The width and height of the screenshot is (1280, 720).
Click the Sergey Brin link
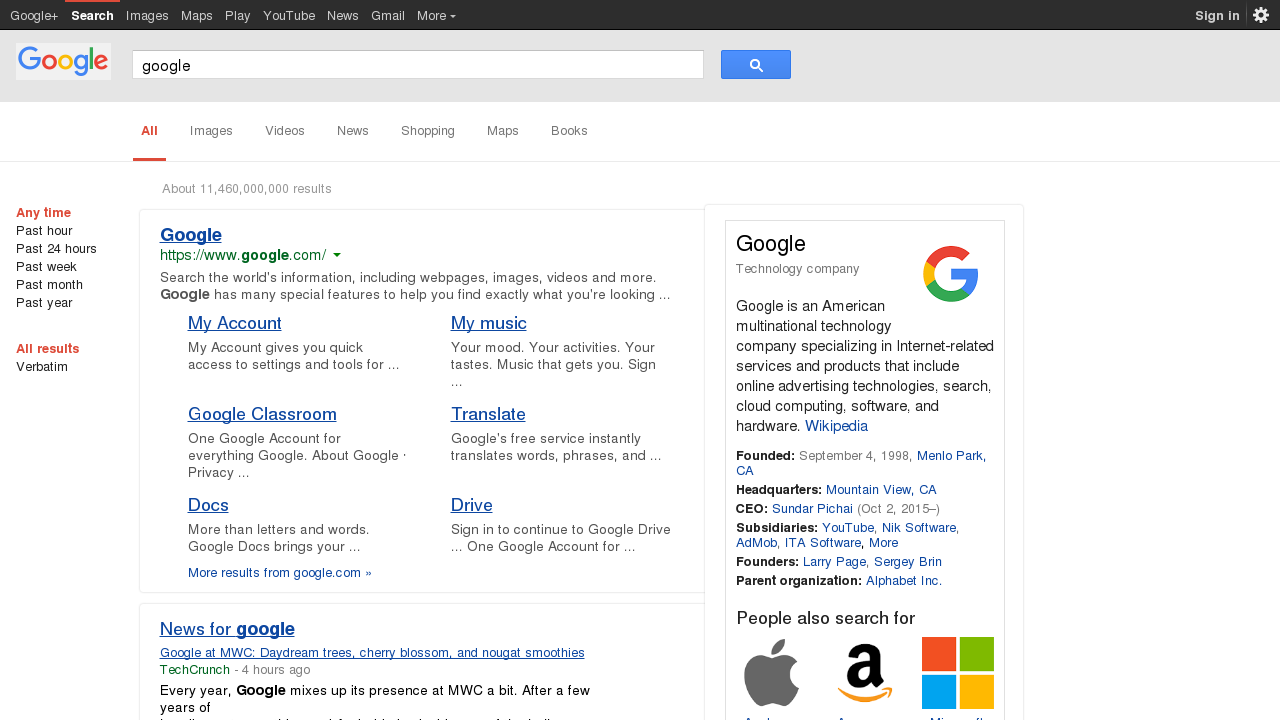point(908,562)
